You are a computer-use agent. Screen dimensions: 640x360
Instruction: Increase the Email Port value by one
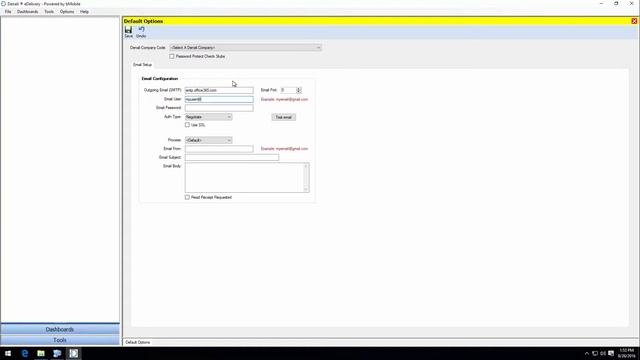coord(299,89)
